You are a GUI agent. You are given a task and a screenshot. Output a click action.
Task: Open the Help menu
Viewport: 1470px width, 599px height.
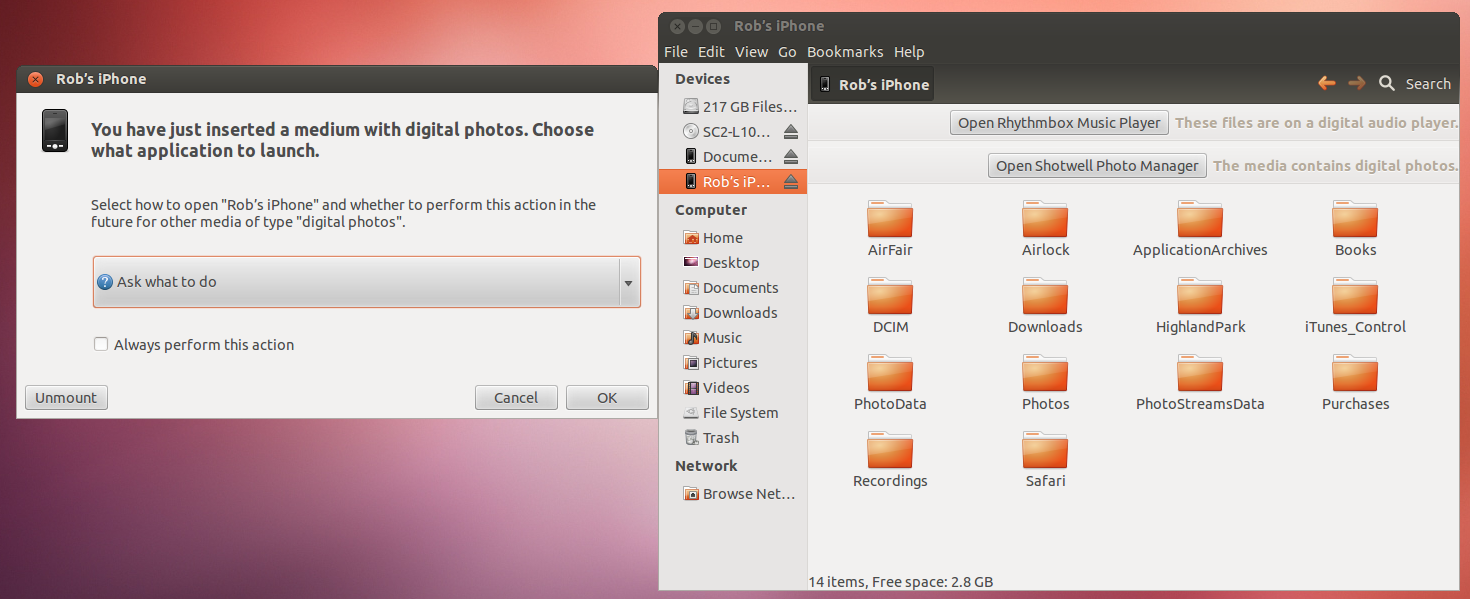(909, 51)
